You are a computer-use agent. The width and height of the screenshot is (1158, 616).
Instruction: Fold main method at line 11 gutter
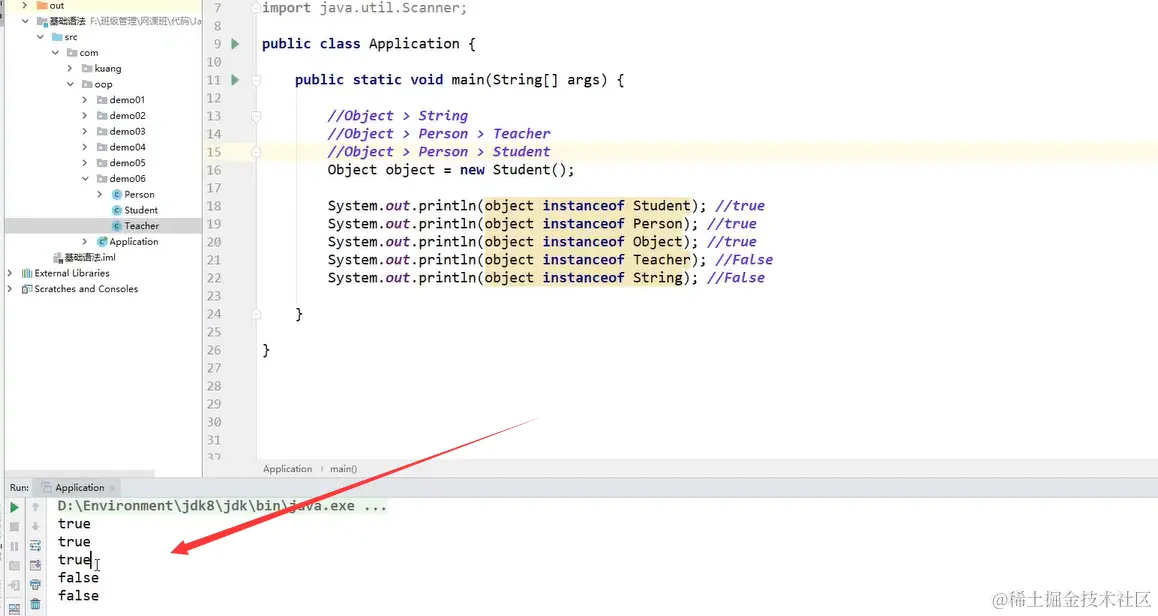256,80
